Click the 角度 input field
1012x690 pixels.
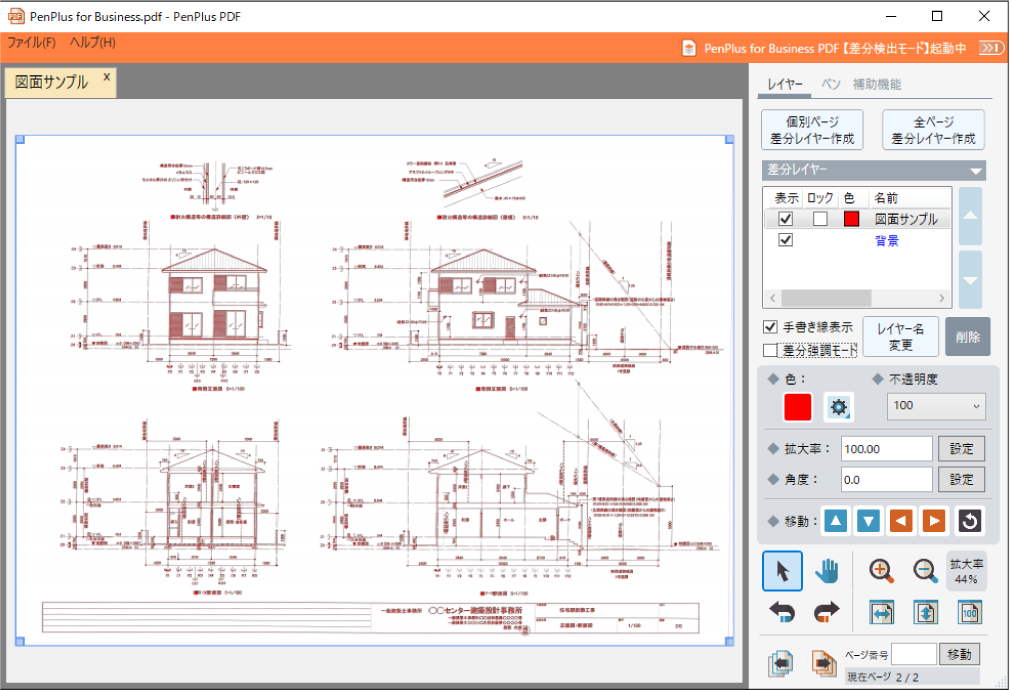pos(887,480)
